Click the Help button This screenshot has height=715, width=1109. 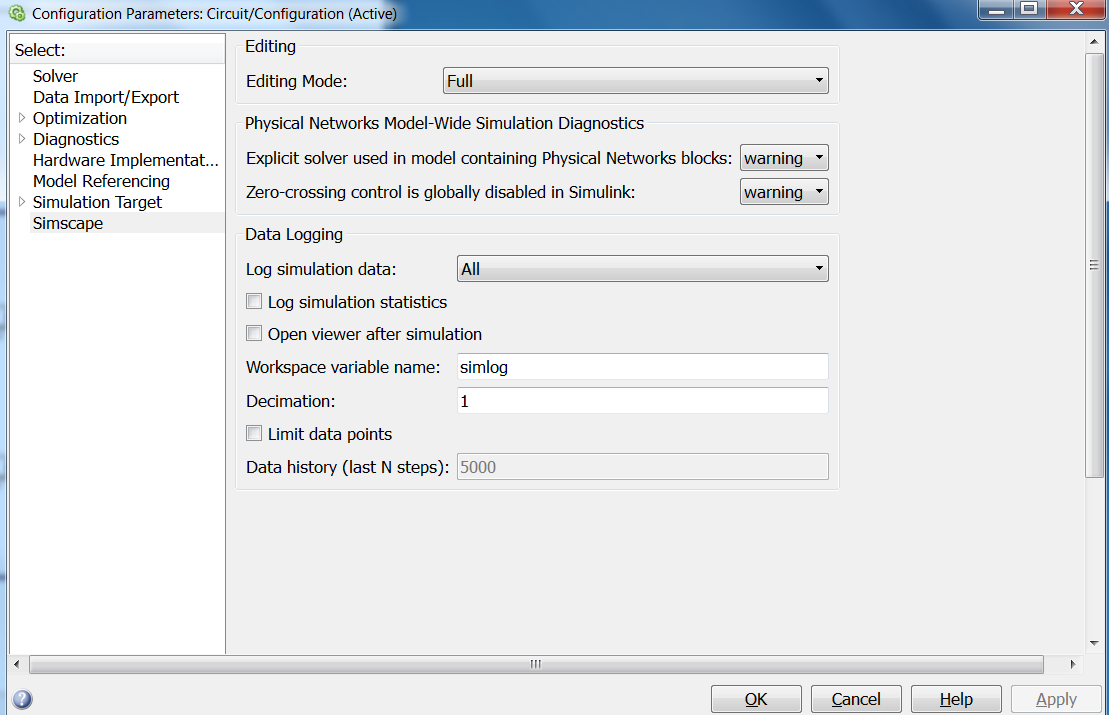click(956, 699)
